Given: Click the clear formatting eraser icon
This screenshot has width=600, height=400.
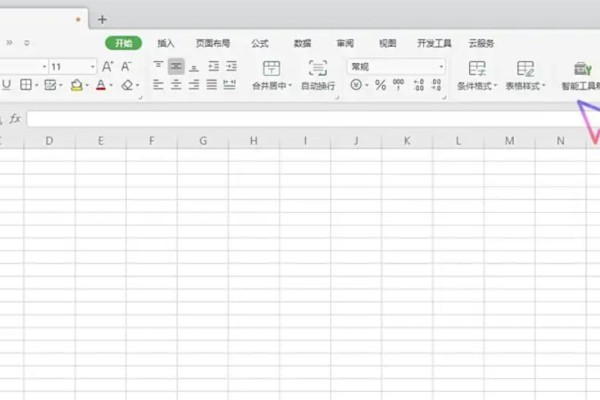Looking at the screenshot, I should click(127, 85).
